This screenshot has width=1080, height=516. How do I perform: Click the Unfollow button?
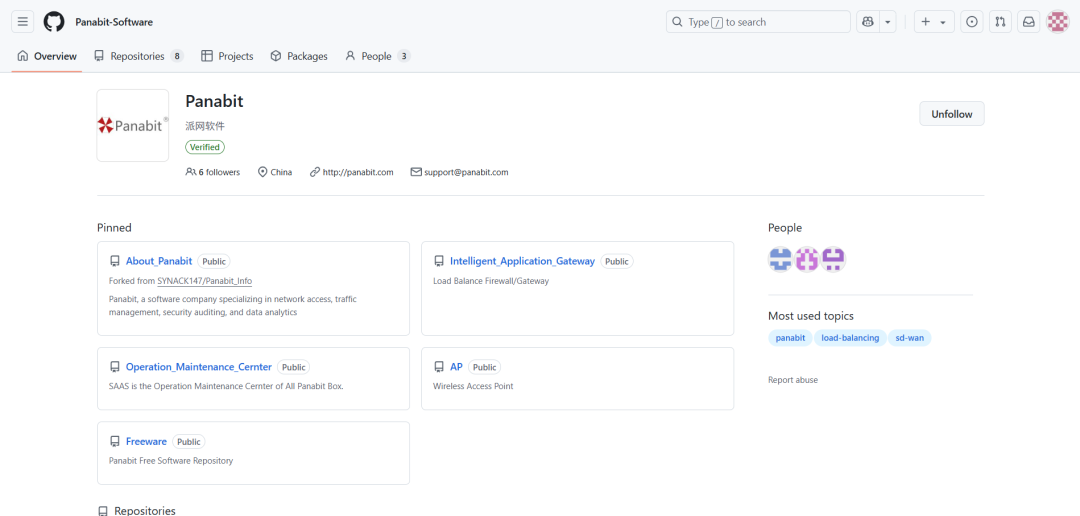(952, 114)
